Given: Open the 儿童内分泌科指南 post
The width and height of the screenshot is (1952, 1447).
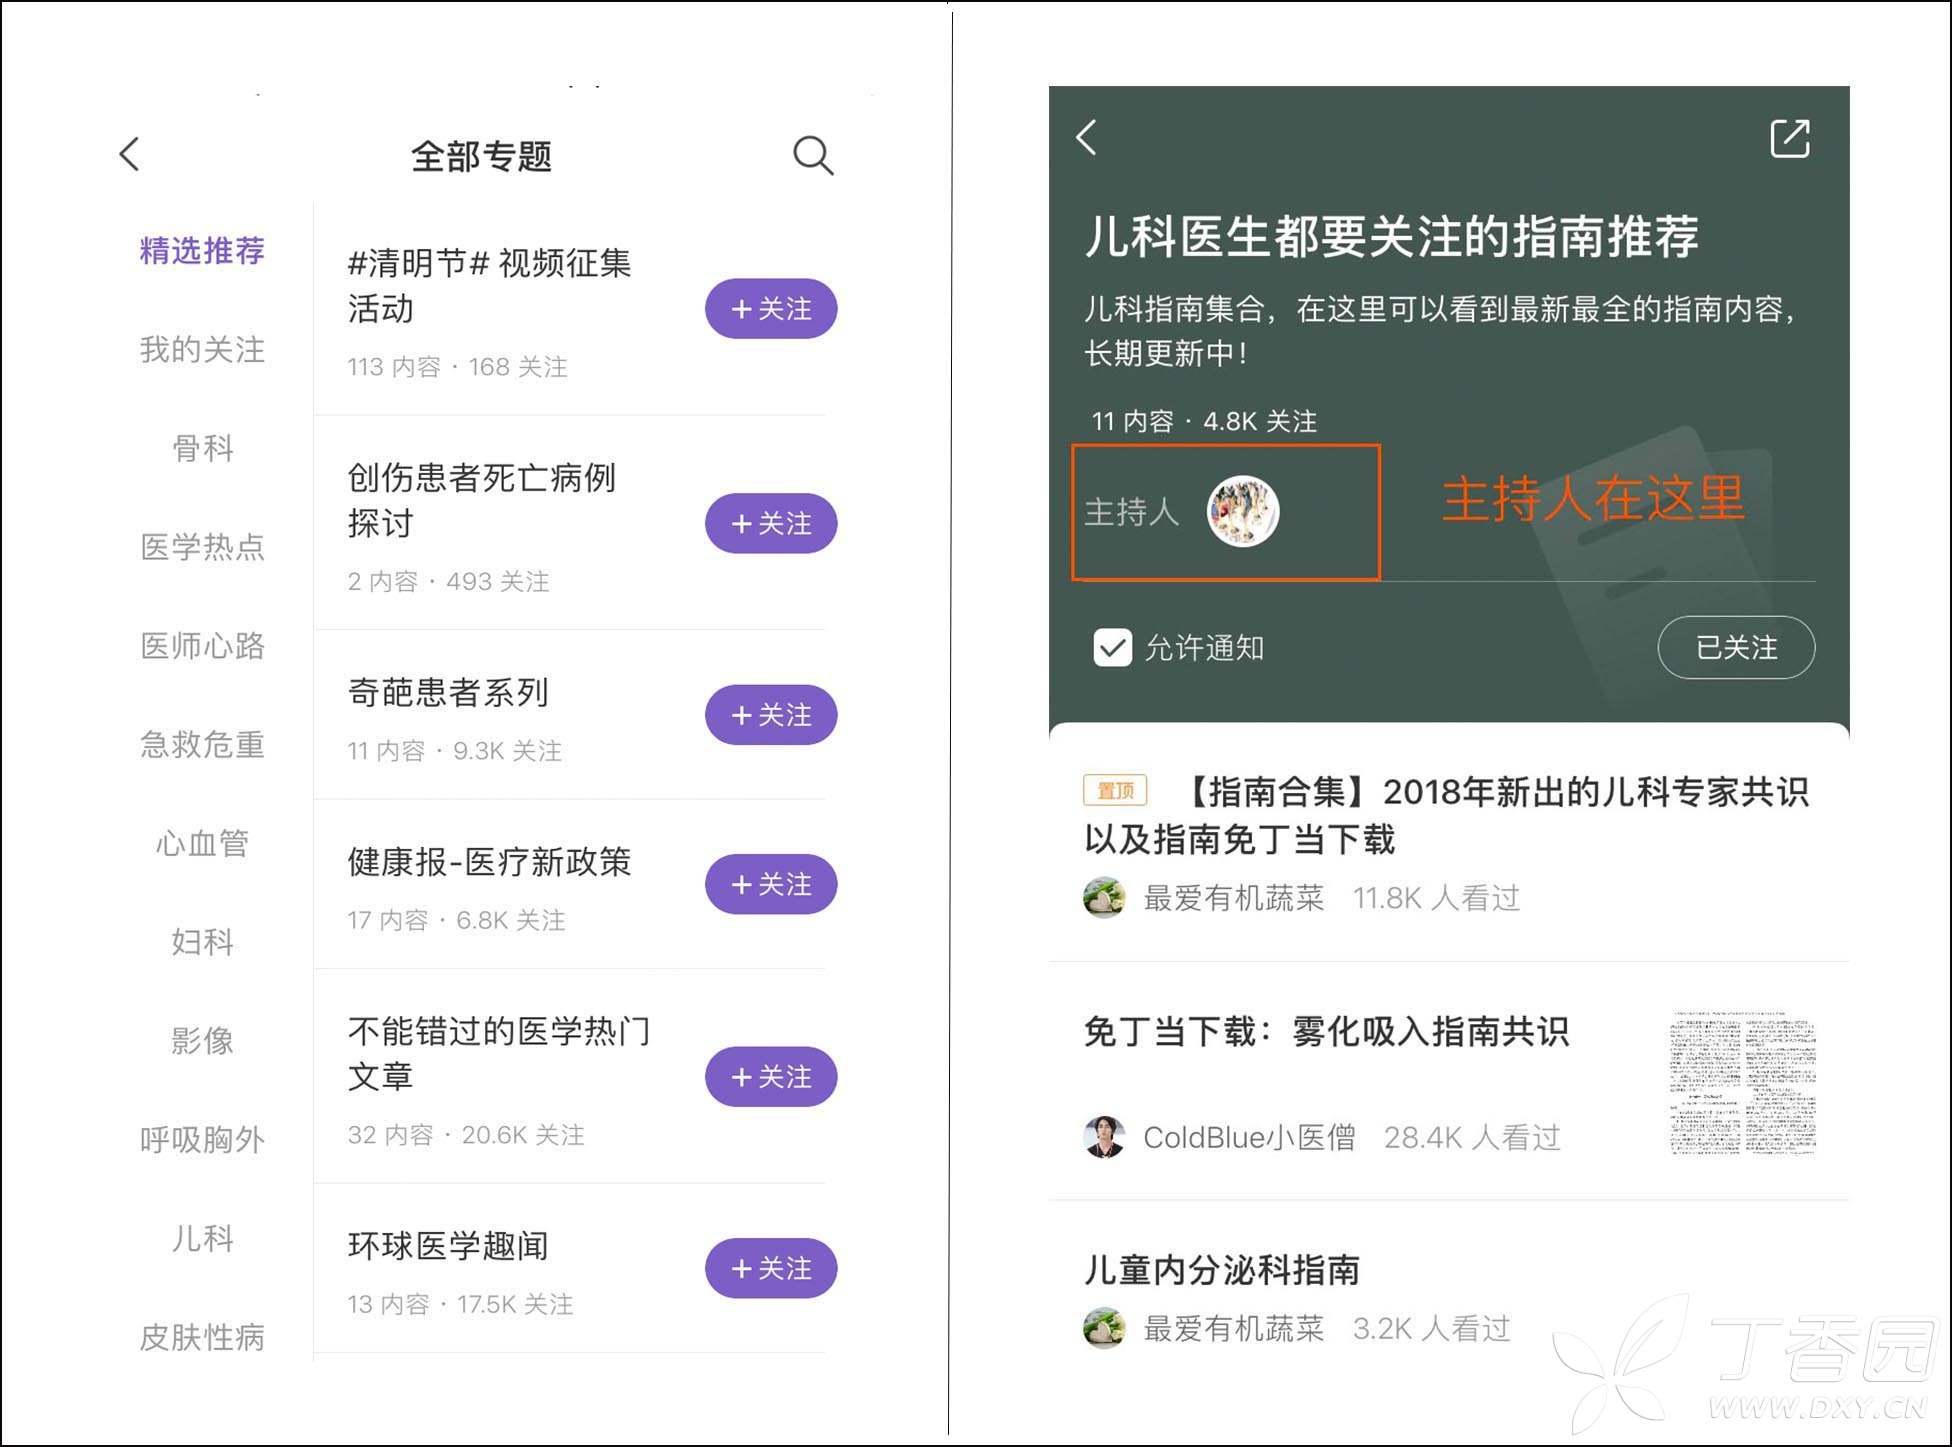Looking at the screenshot, I should [1222, 1270].
